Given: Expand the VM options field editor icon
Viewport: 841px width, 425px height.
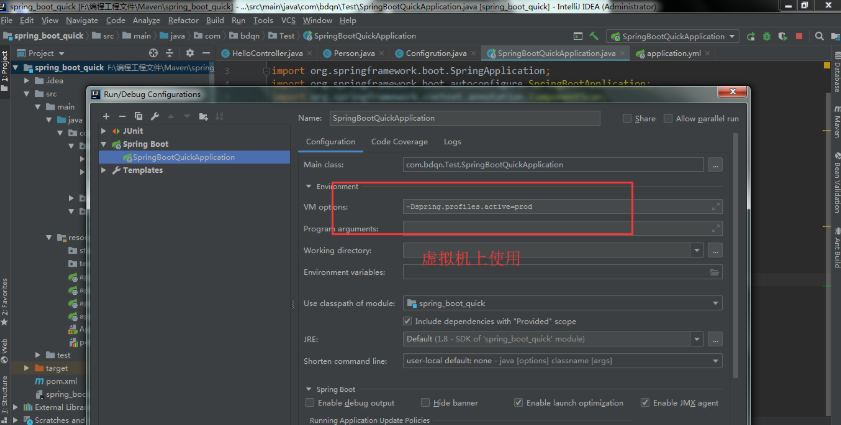Looking at the screenshot, I should tap(715, 207).
